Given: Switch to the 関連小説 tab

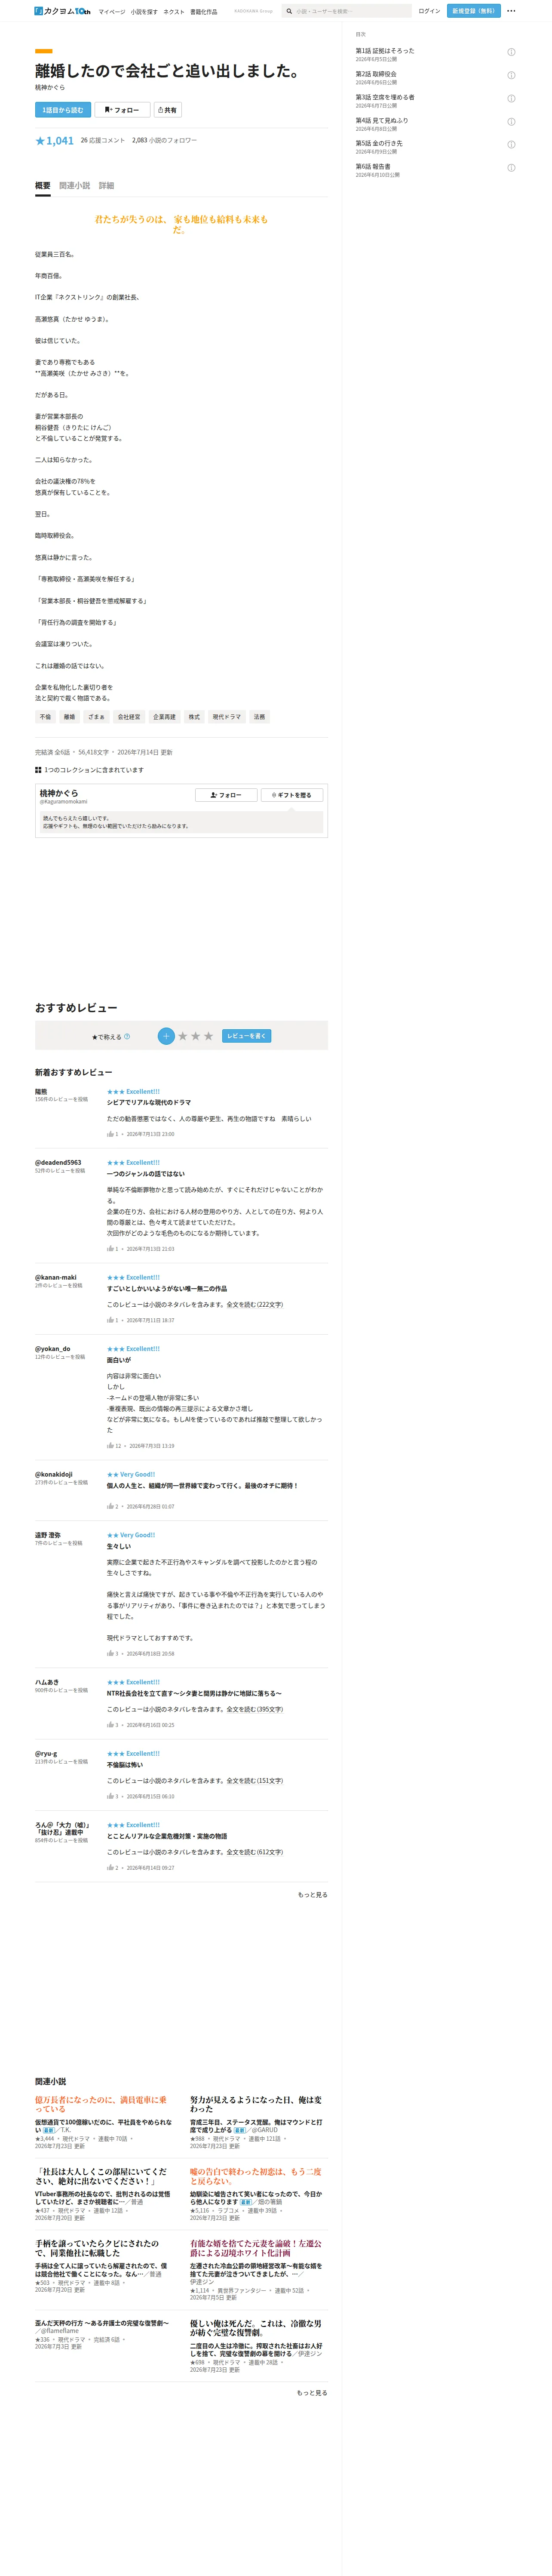Looking at the screenshot, I should click(x=74, y=186).
